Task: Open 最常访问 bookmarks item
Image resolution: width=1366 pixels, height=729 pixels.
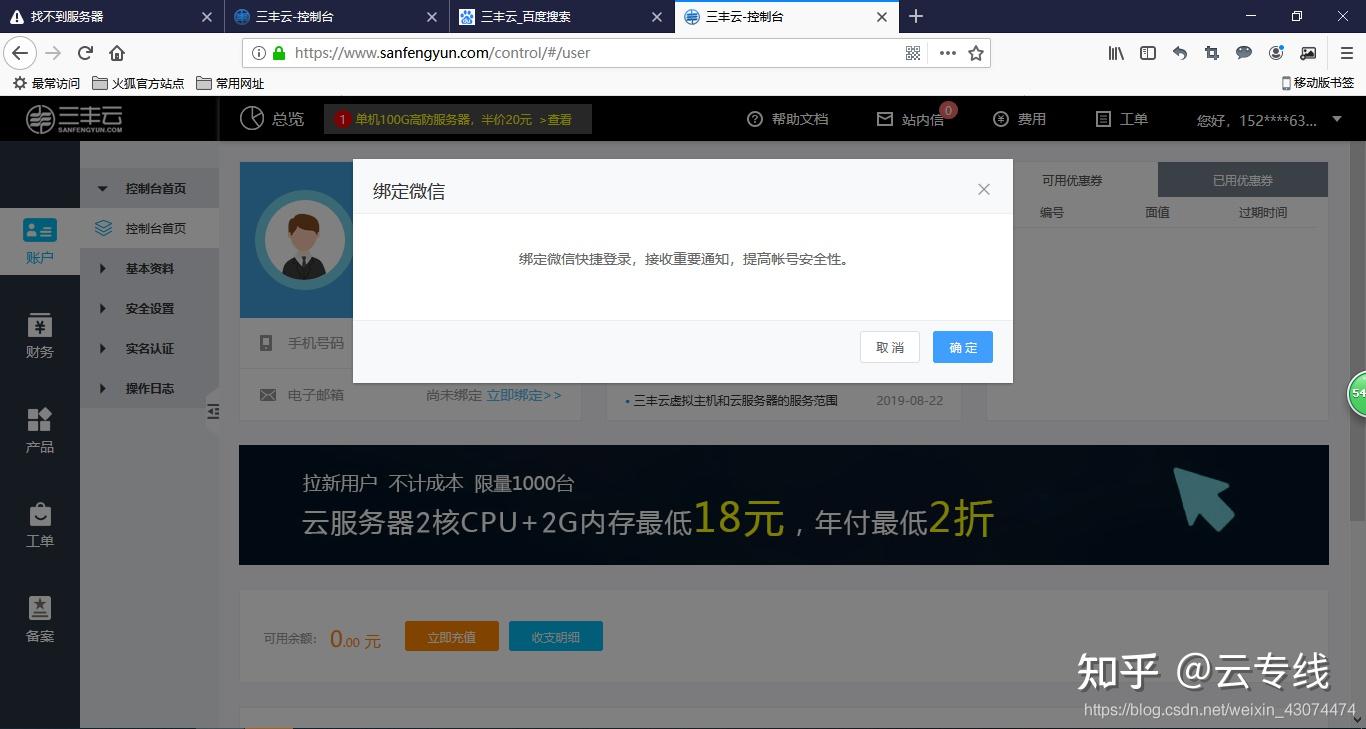Action: (46, 83)
